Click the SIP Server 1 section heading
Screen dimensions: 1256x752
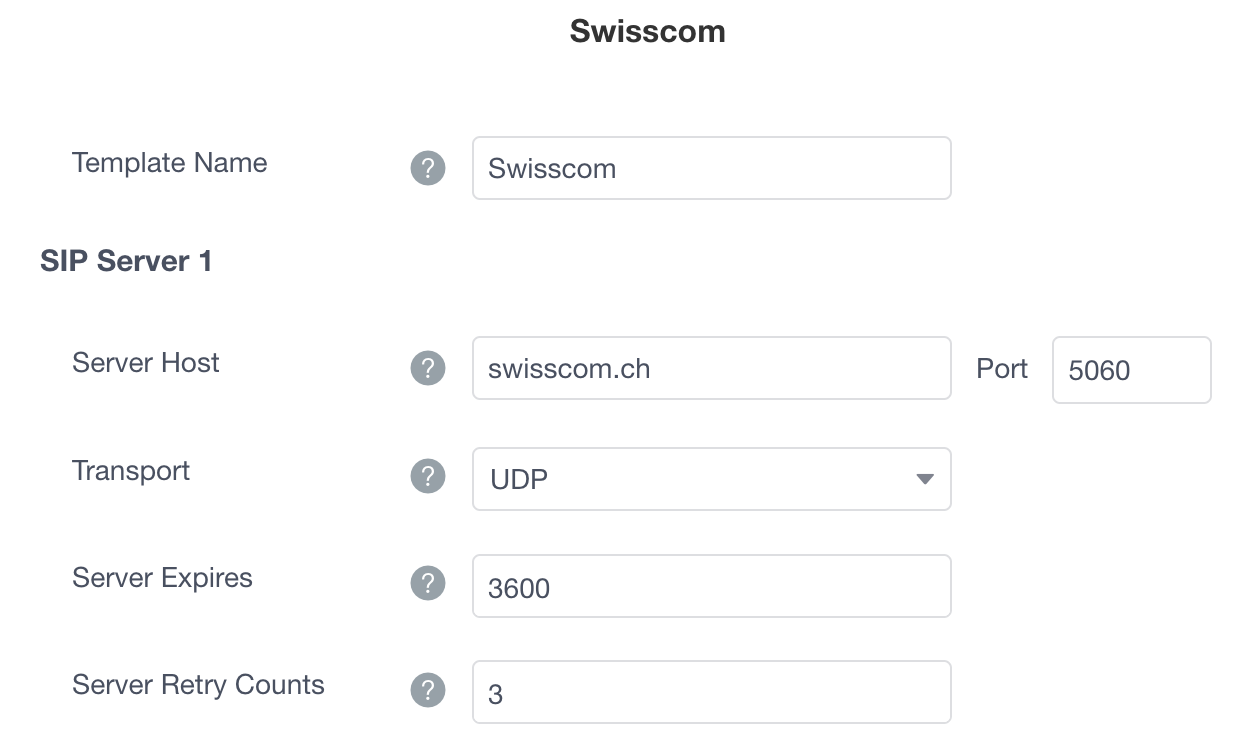(x=126, y=261)
